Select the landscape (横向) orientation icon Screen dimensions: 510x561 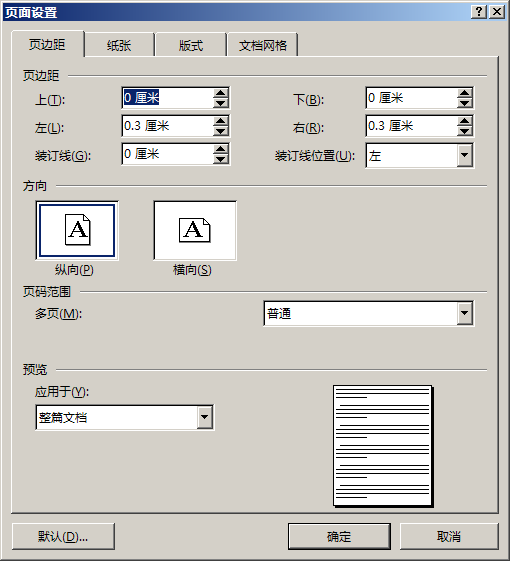coord(195,230)
